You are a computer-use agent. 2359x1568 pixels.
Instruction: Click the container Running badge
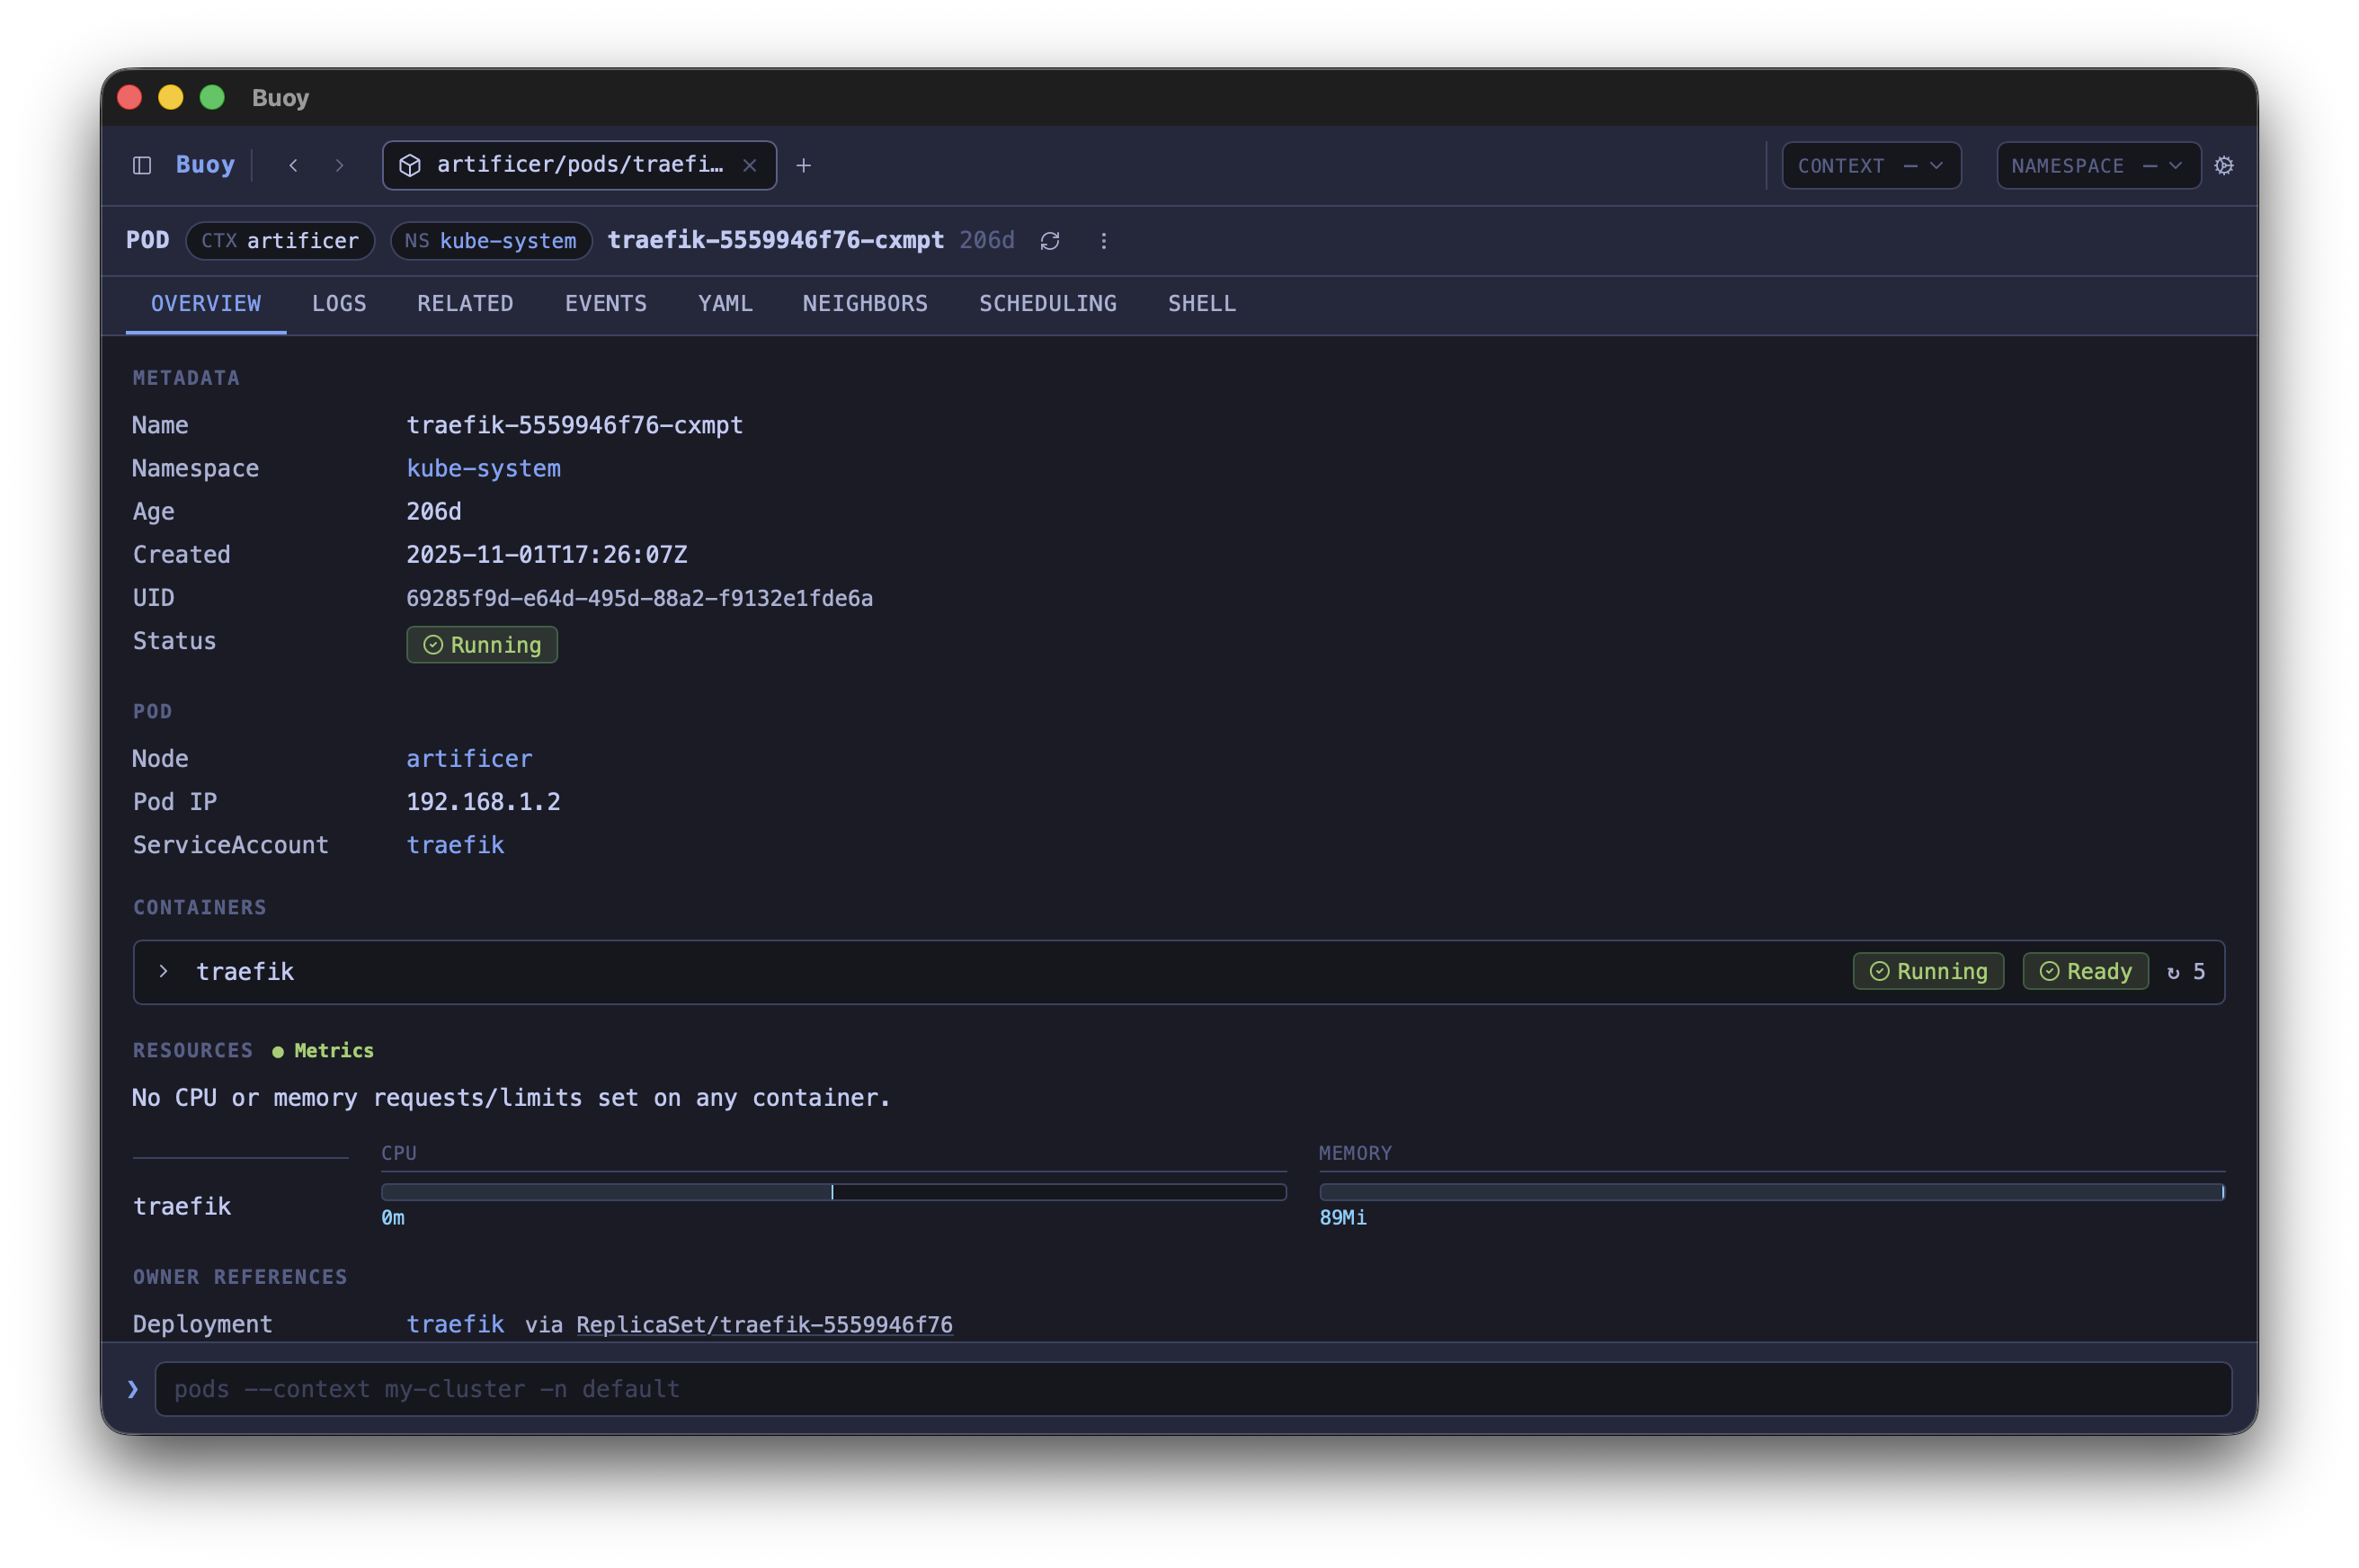1927,971
